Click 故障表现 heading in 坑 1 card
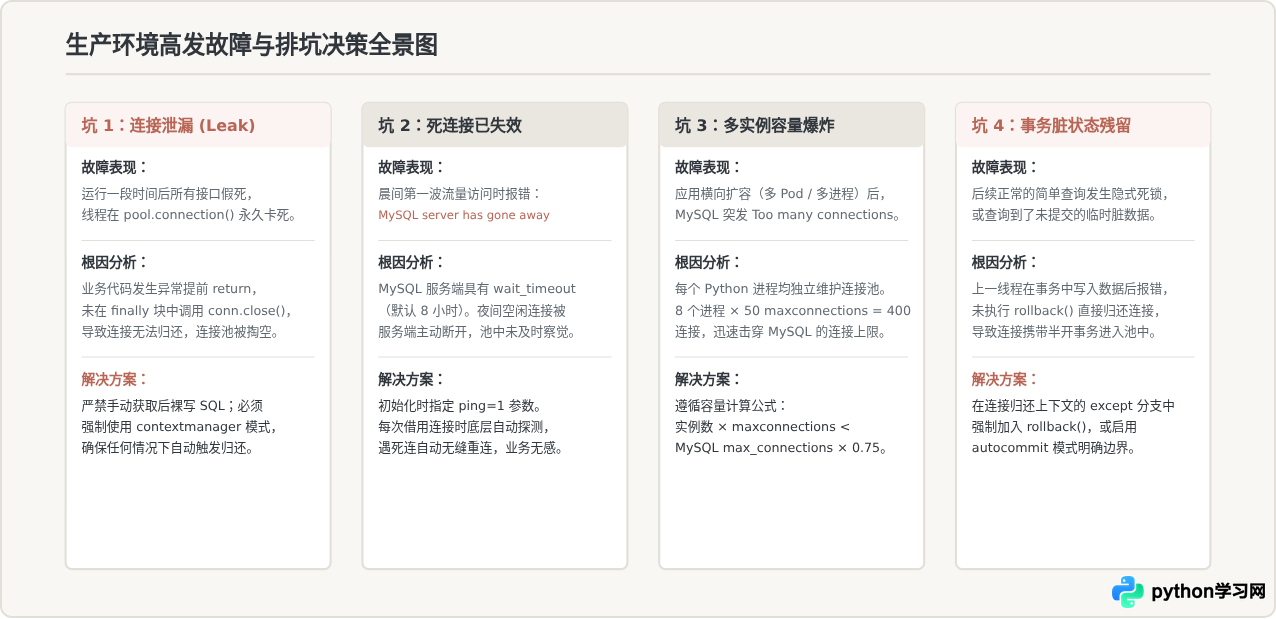Image resolution: width=1276 pixels, height=619 pixels. point(114,168)
